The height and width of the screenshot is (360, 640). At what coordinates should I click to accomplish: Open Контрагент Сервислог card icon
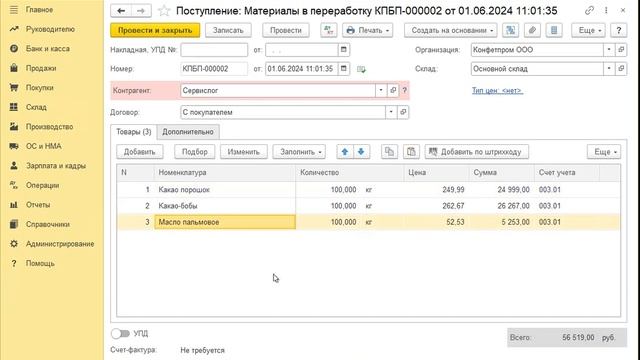[x=393, y=90]
